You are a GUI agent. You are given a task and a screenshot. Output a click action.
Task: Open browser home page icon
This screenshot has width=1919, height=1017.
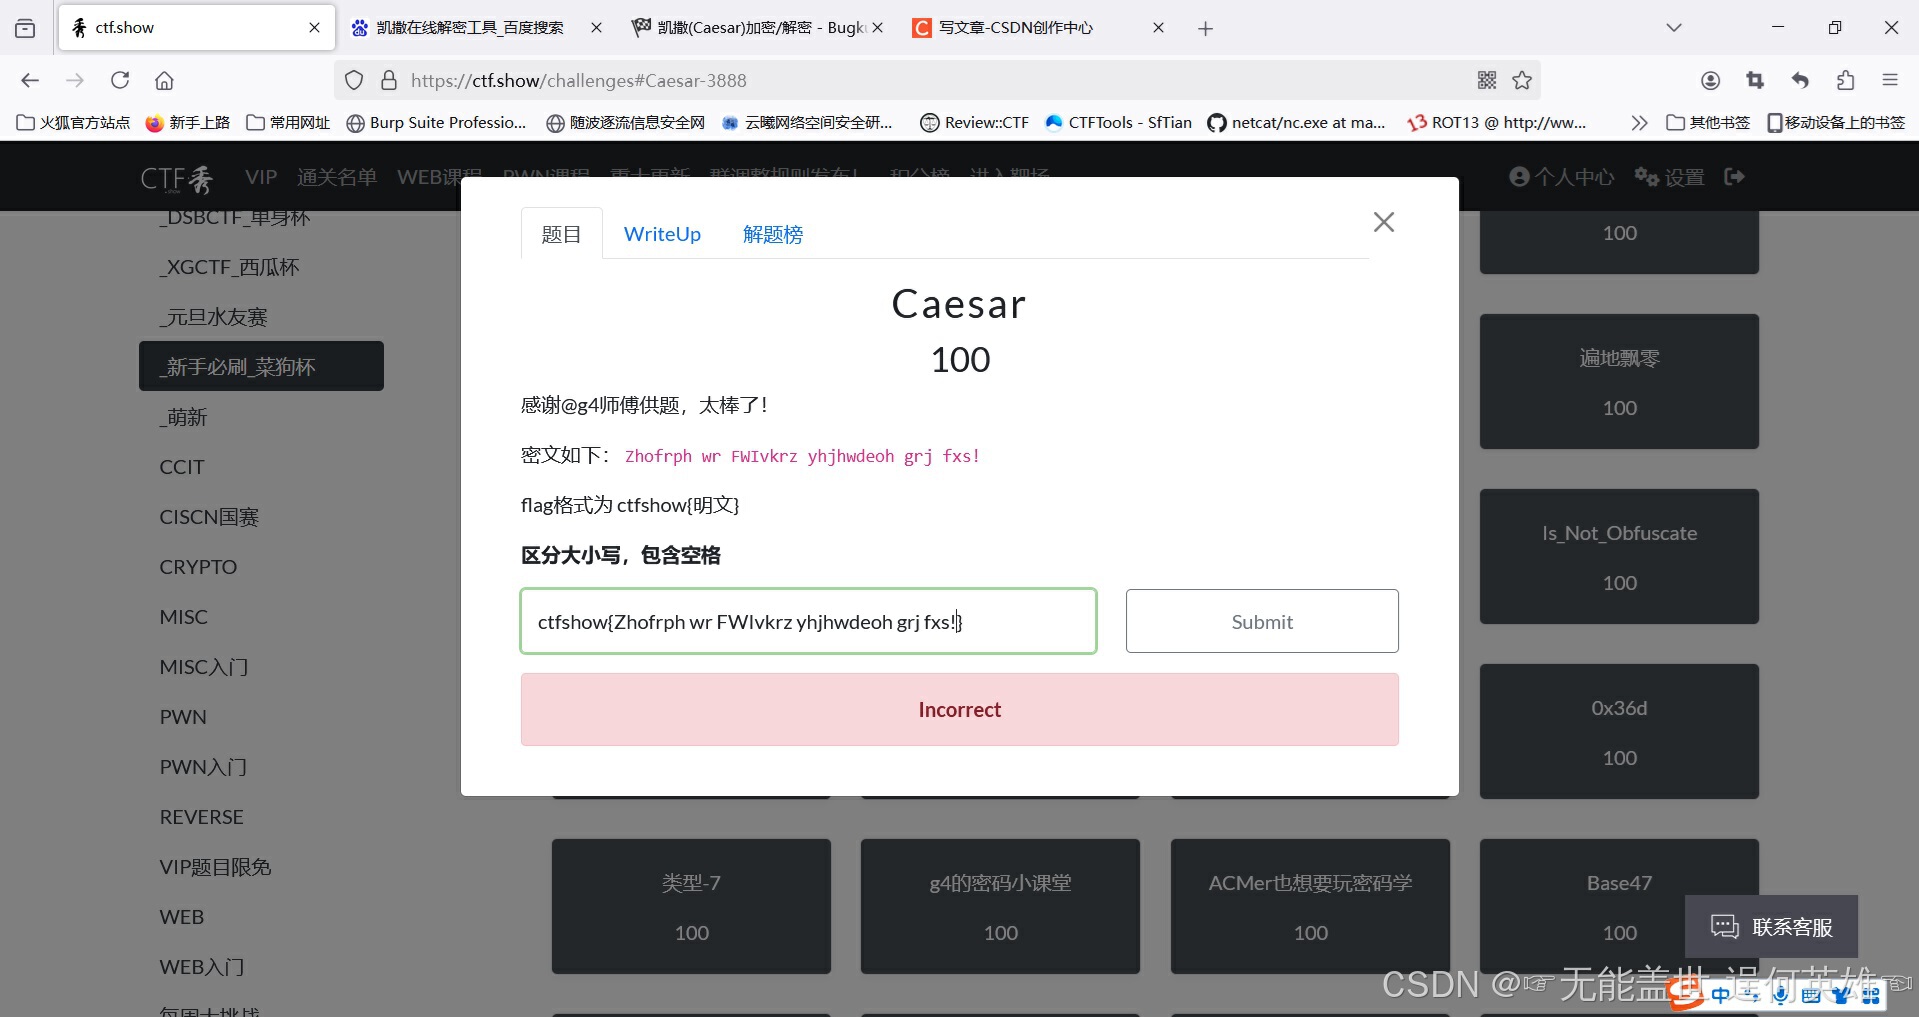pos(164,80)
